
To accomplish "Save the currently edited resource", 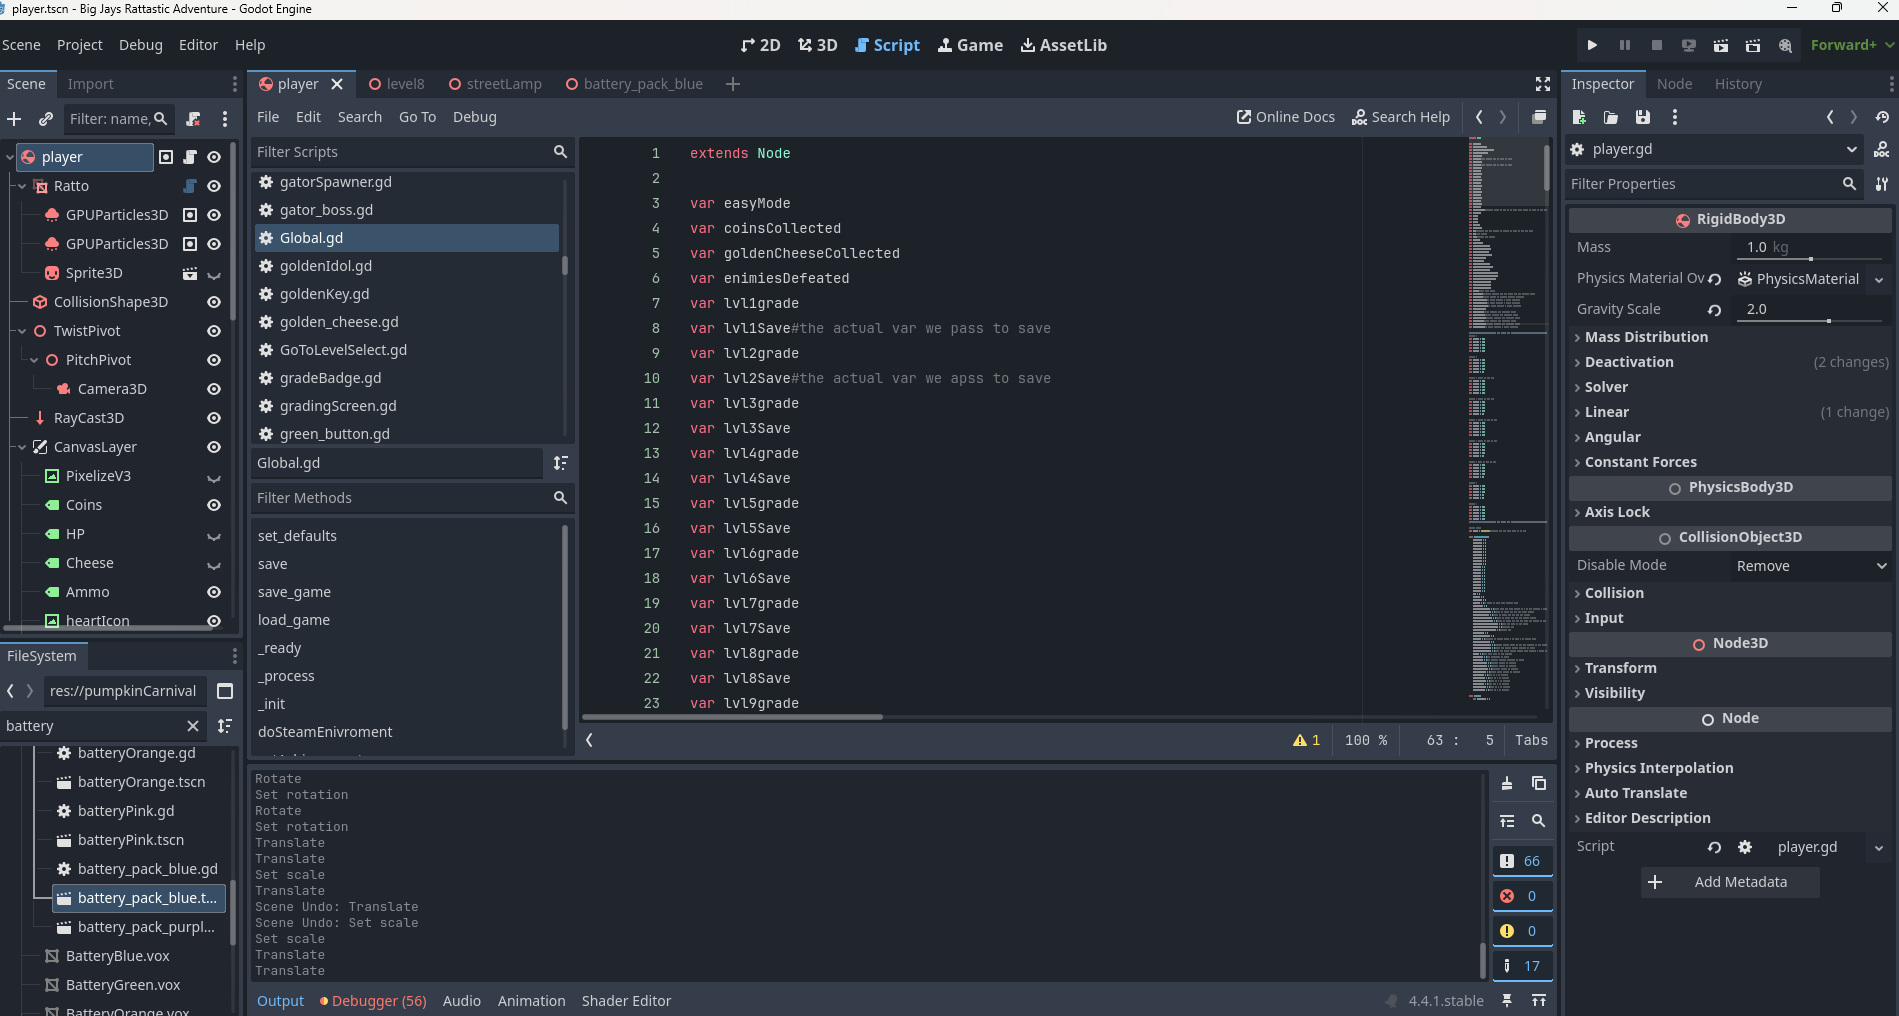I will (x=1643, y=117).
